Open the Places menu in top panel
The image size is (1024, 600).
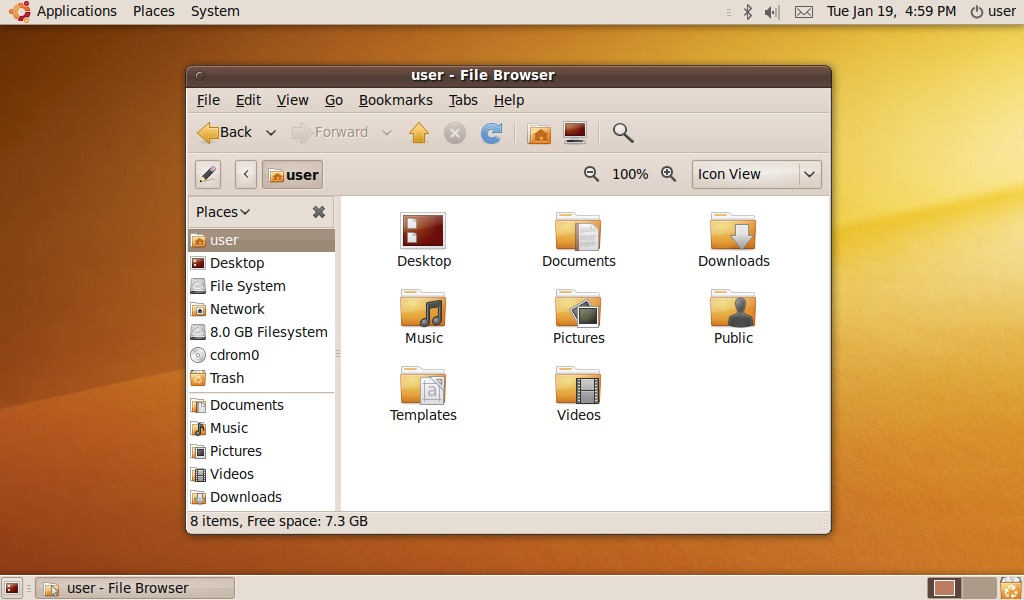tap(153, 11)
